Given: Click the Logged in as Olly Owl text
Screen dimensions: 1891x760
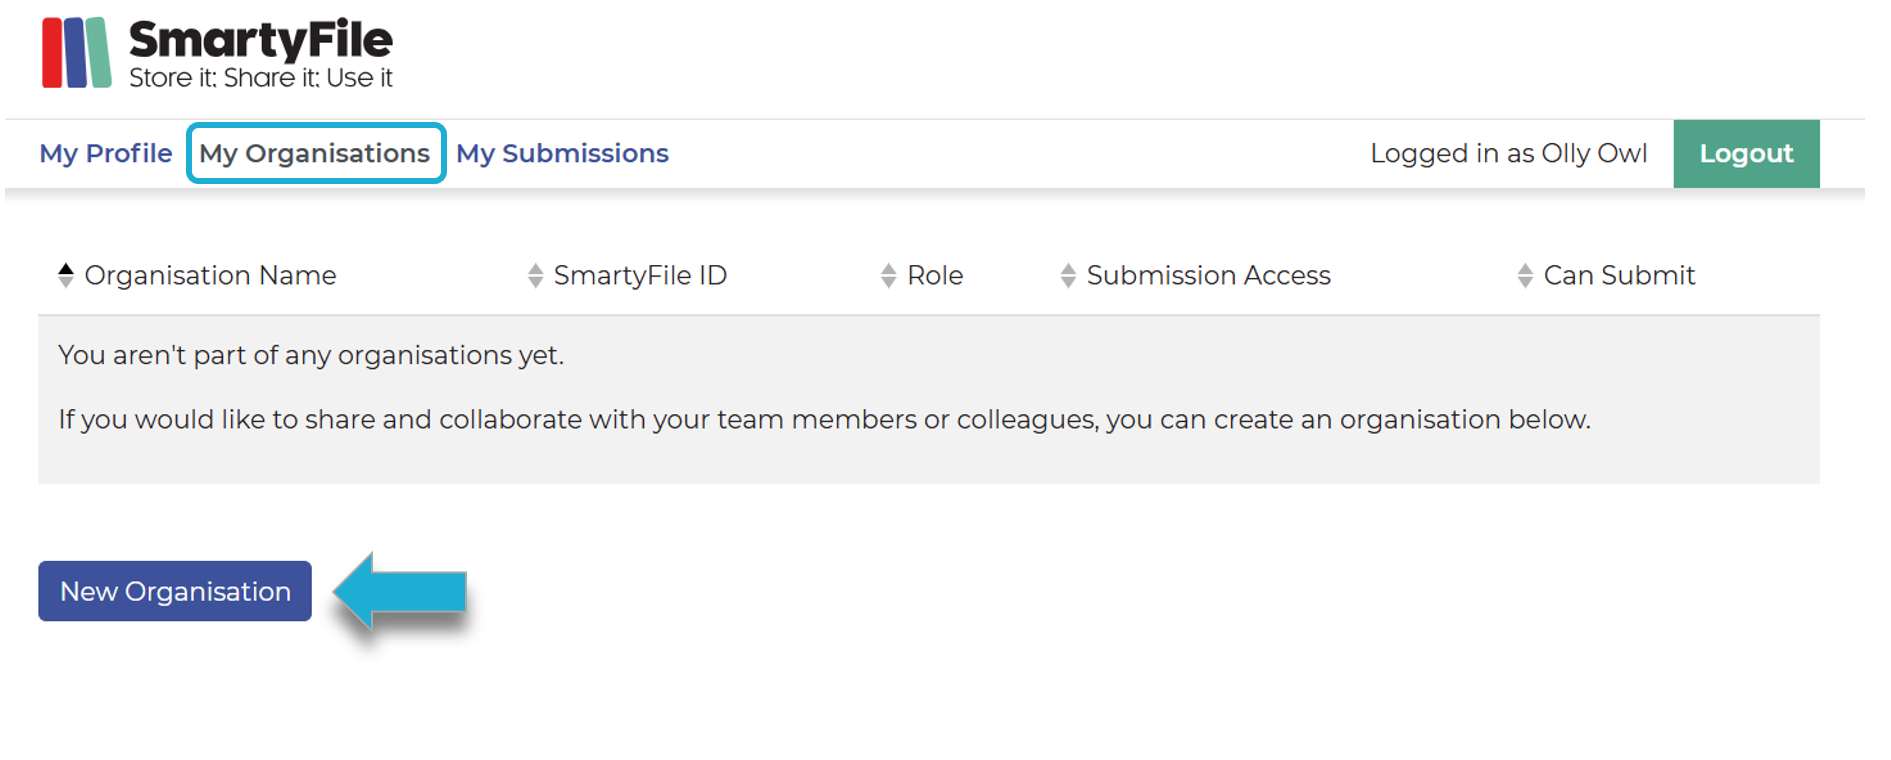Looking at the screenshot, I should 1509,153.
